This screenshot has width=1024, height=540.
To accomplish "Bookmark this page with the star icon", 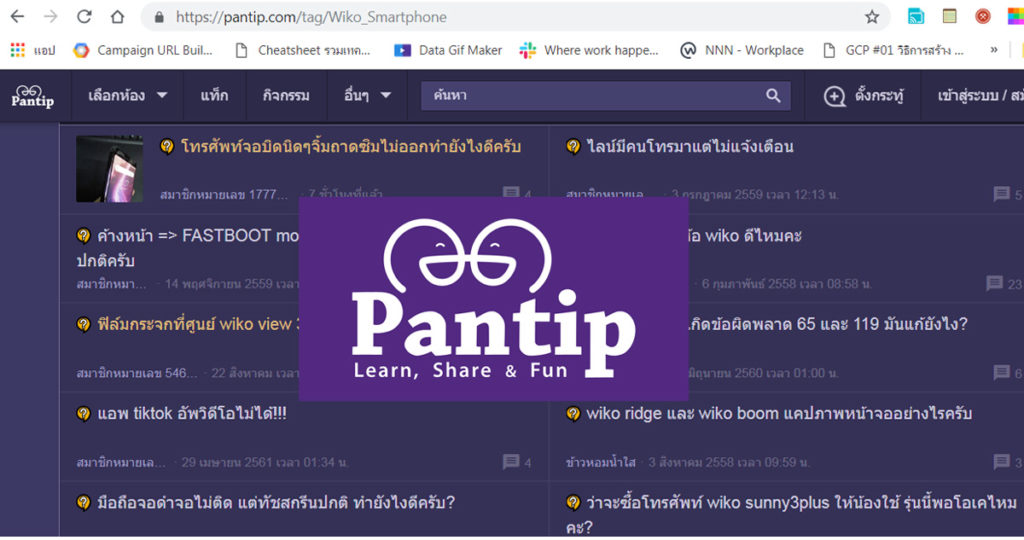I will (872, 17).
